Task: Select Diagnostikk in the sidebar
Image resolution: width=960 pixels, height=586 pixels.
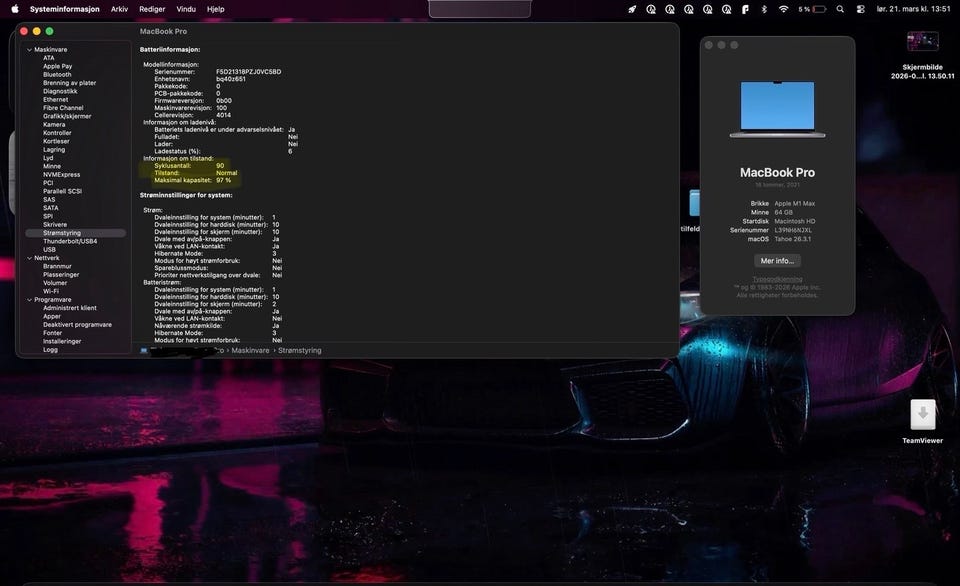Action: (x=60, y=91)
